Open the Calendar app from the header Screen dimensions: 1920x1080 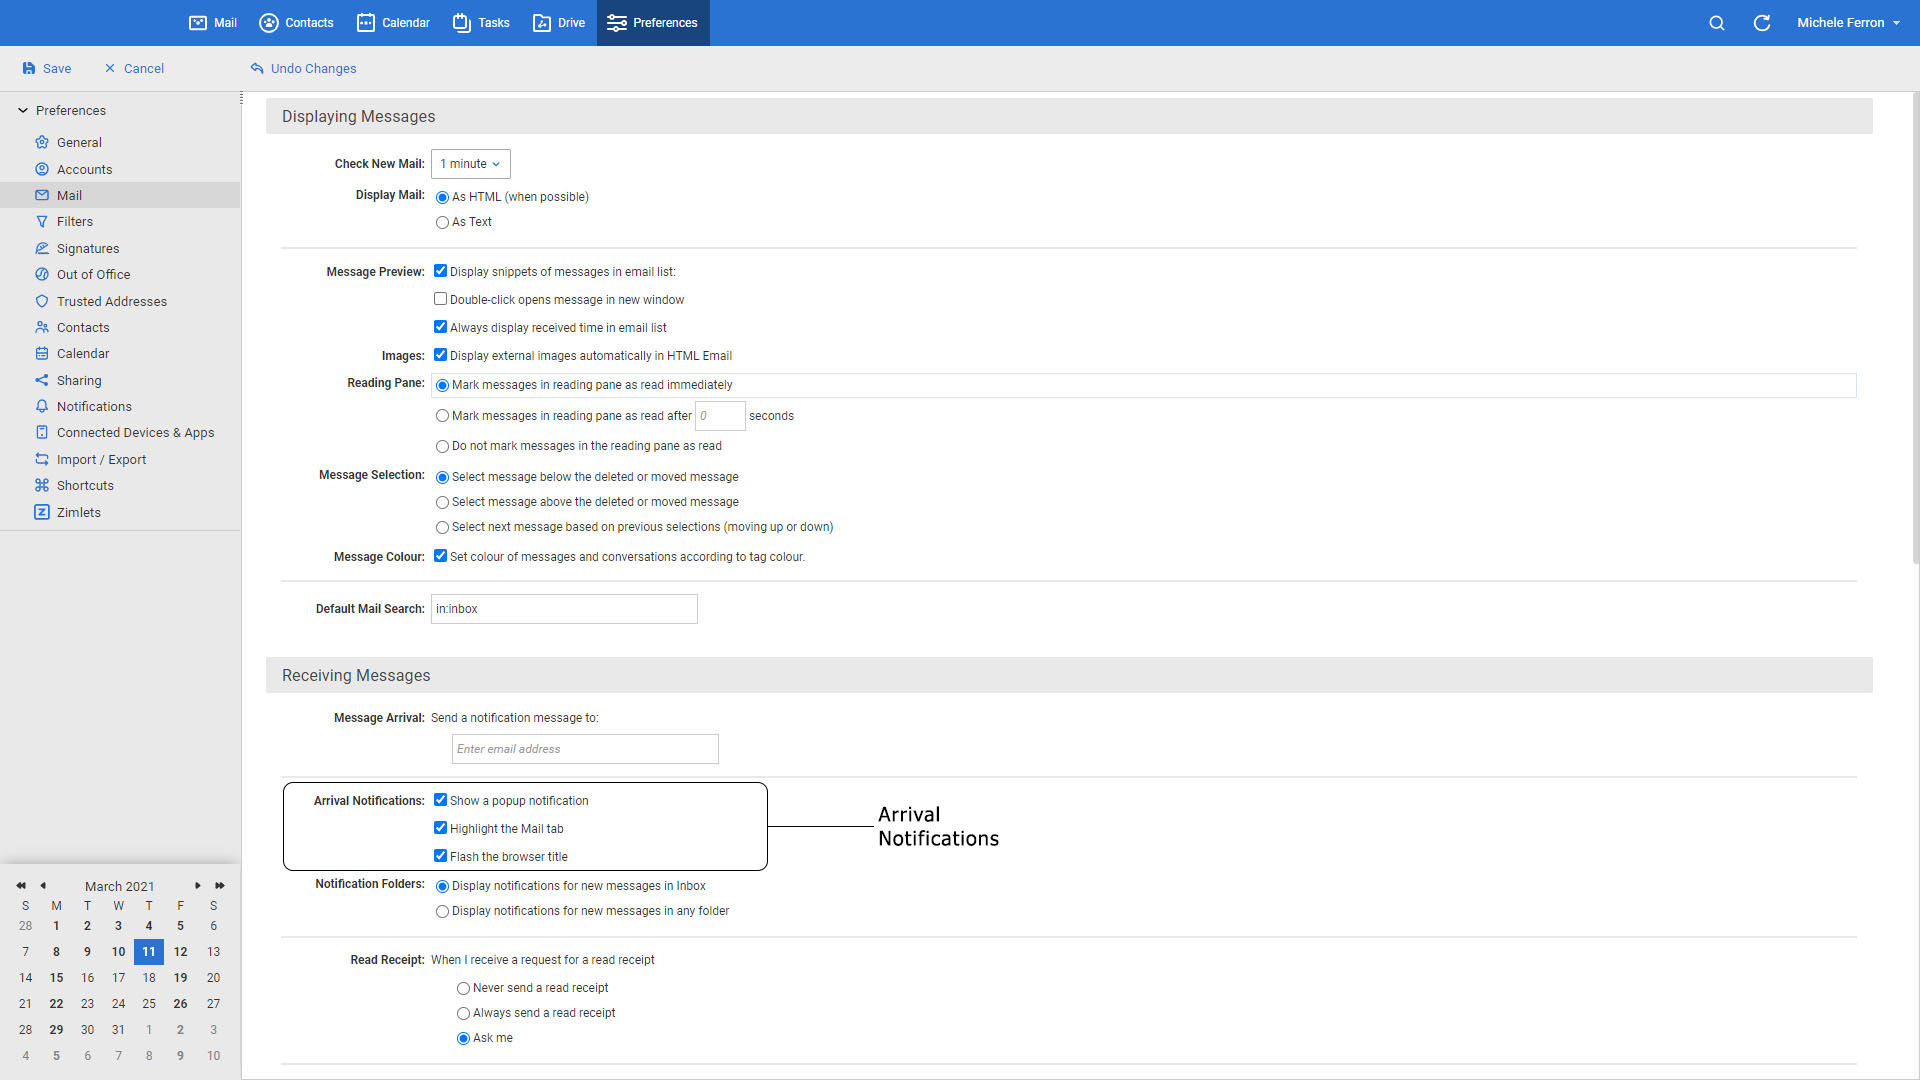392,22
